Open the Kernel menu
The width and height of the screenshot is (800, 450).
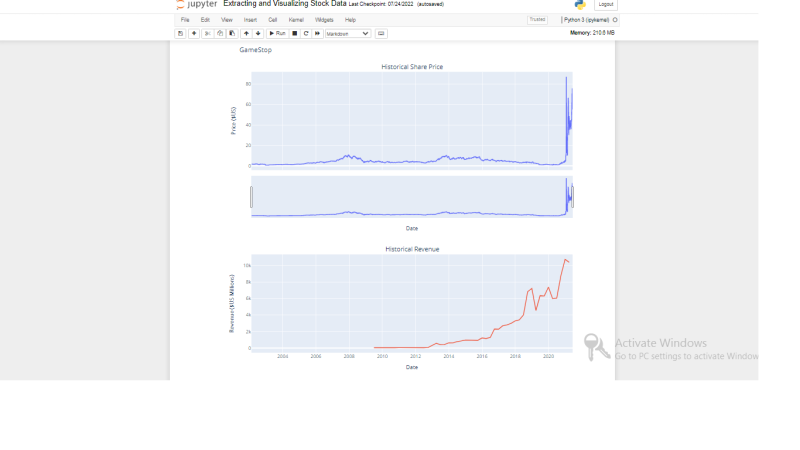click(x=296, y=20)
